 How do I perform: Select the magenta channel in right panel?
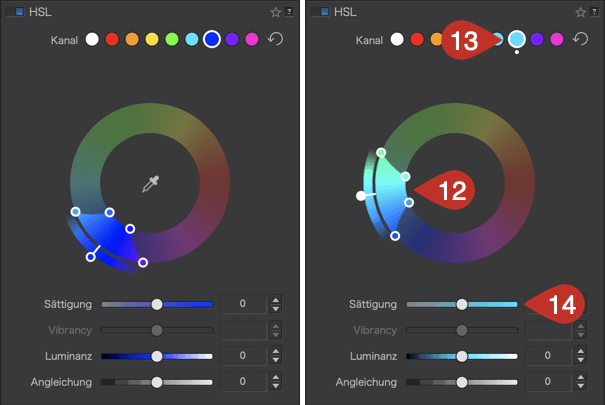click(x=557, y=39)
